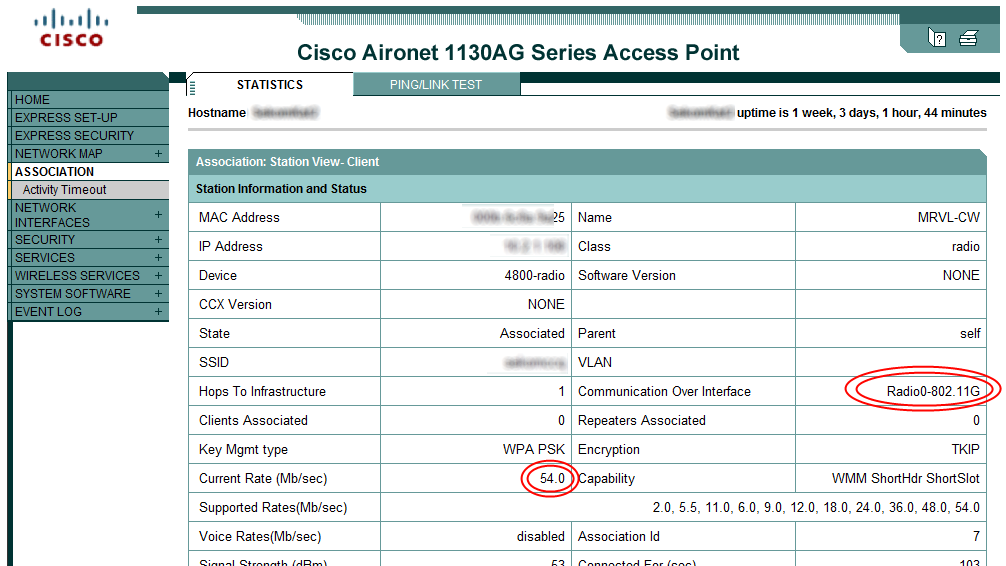Expand WIRELESS SERVICES plus sign

point(158,276)
